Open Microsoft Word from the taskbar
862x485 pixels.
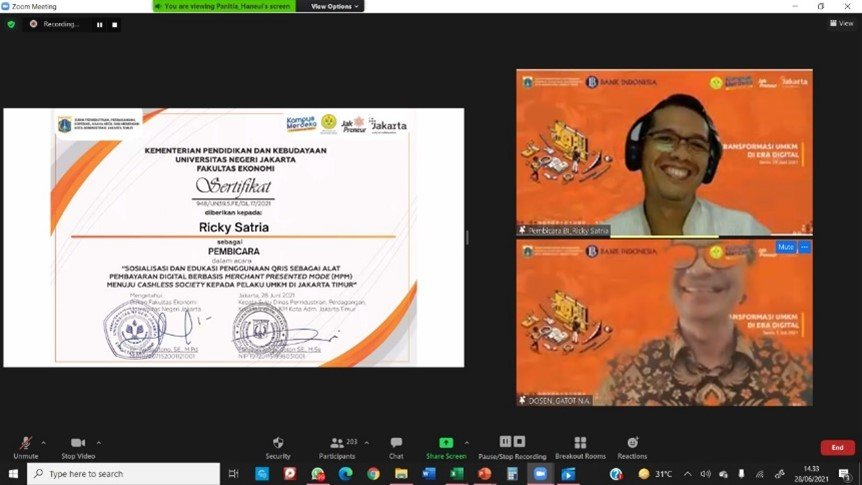pyautogui.click(x=429, y=473)
